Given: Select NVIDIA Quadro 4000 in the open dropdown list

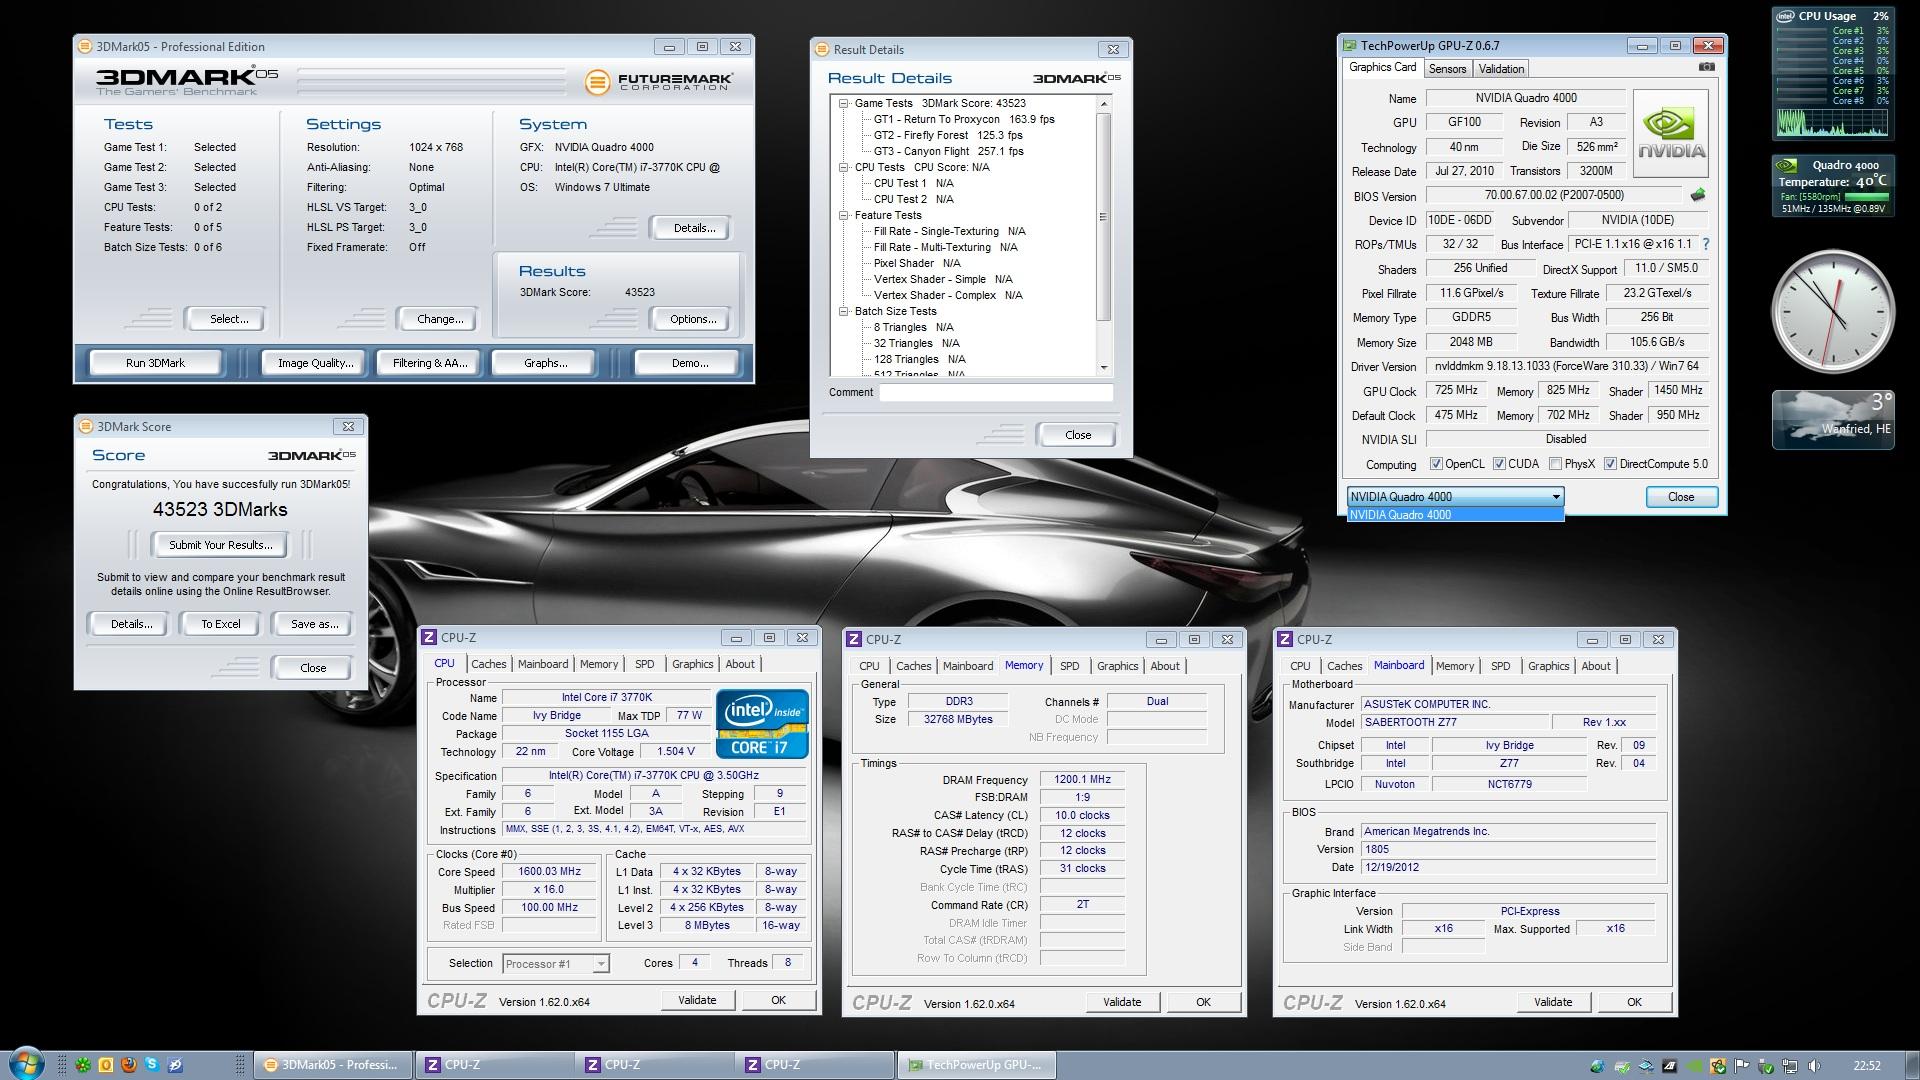Looking at the screenshot, I should pyautogui.click(x=1455, y=515).
